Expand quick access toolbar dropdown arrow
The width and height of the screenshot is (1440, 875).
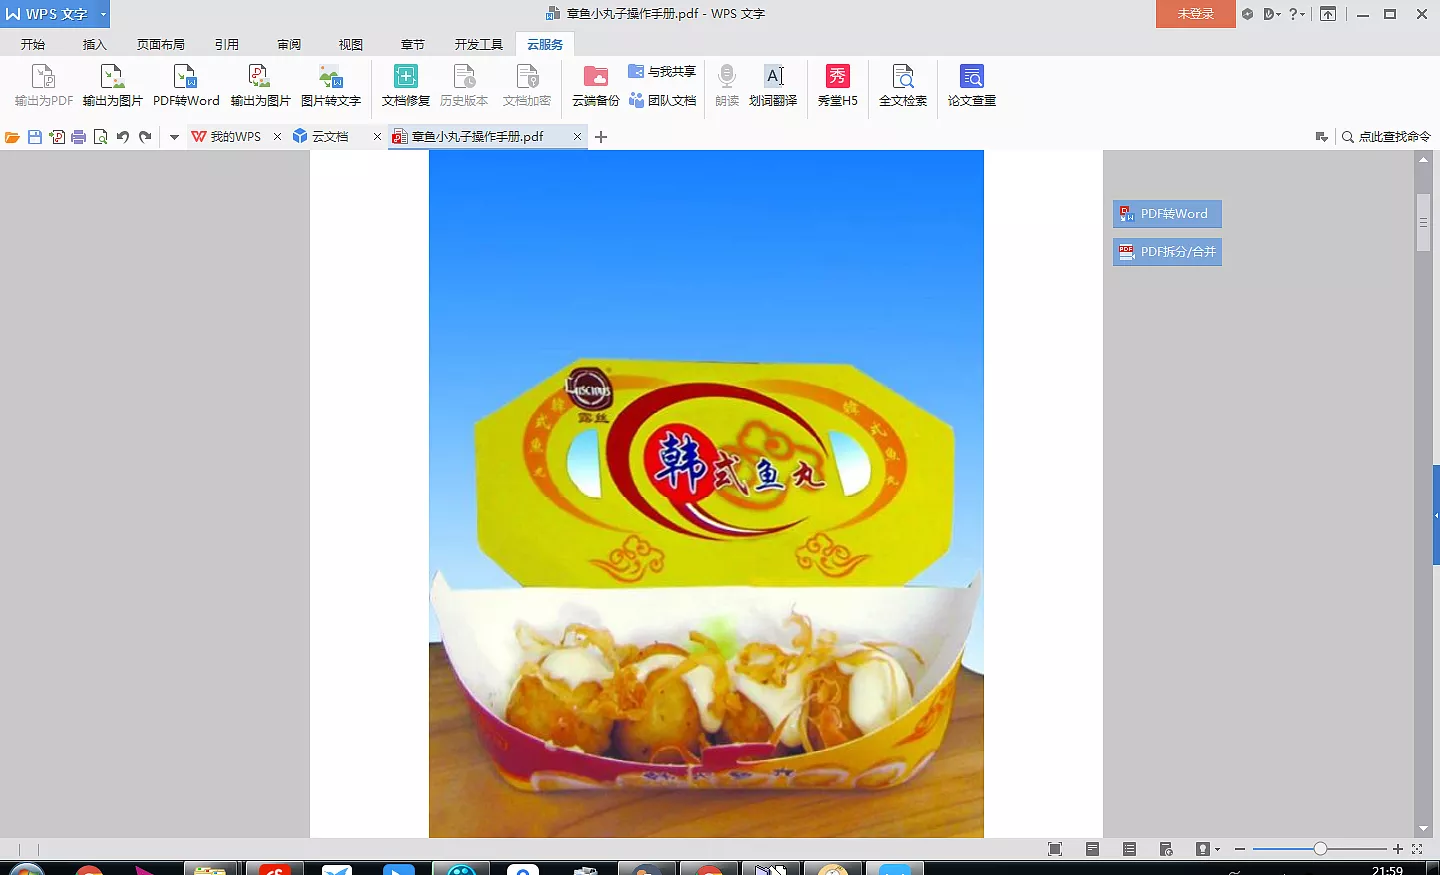click(x=174, y=137)
